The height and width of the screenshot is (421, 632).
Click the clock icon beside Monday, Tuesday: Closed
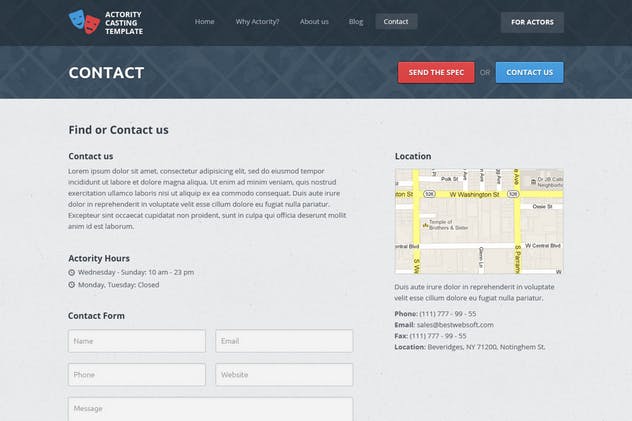[72, 285]
